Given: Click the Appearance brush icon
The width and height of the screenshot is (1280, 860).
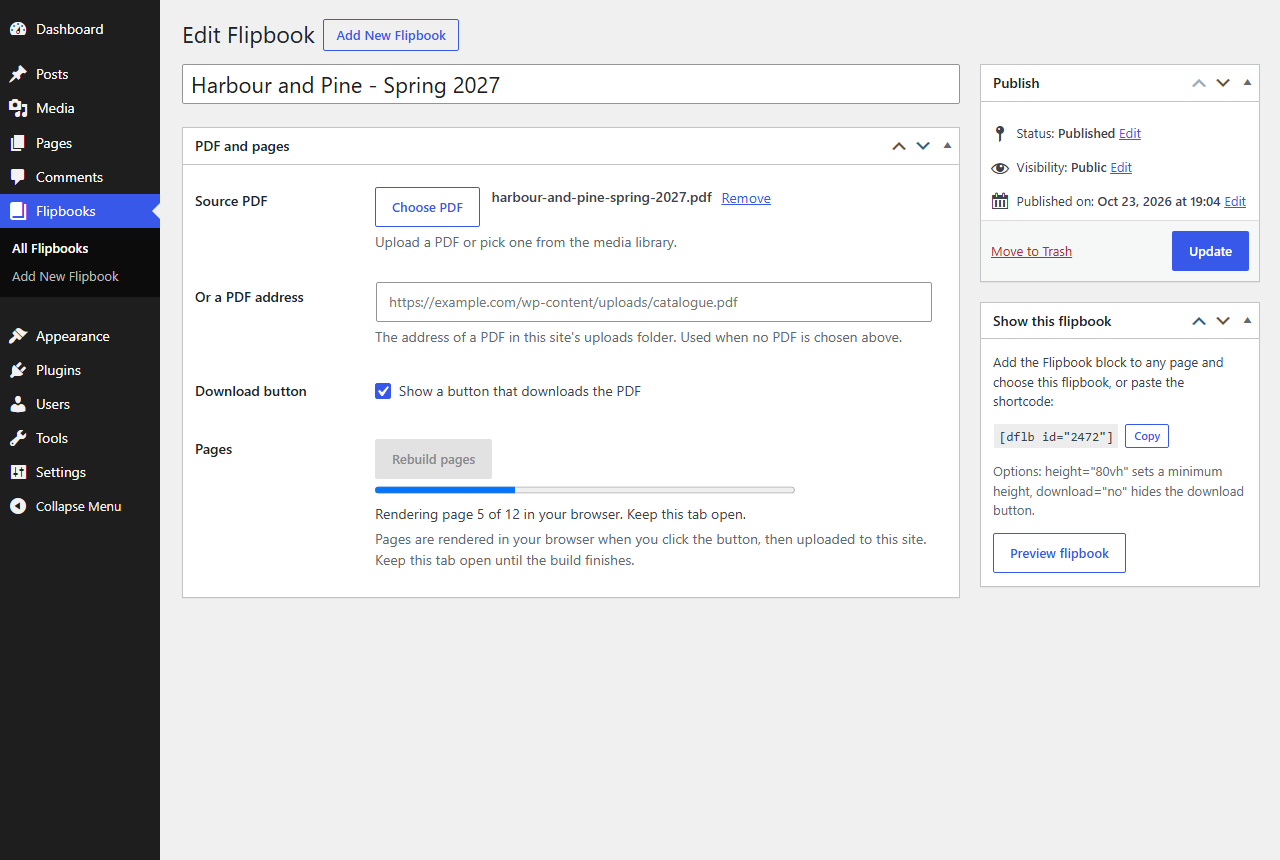Looking at the screenshot, I should point(18,336).
